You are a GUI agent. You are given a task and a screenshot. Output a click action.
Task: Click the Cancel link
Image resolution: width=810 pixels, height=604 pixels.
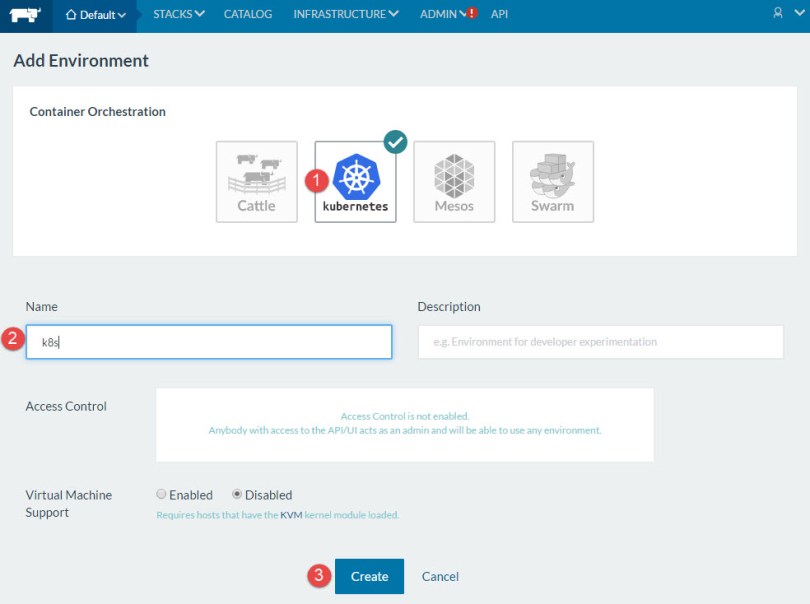[440, 577]
